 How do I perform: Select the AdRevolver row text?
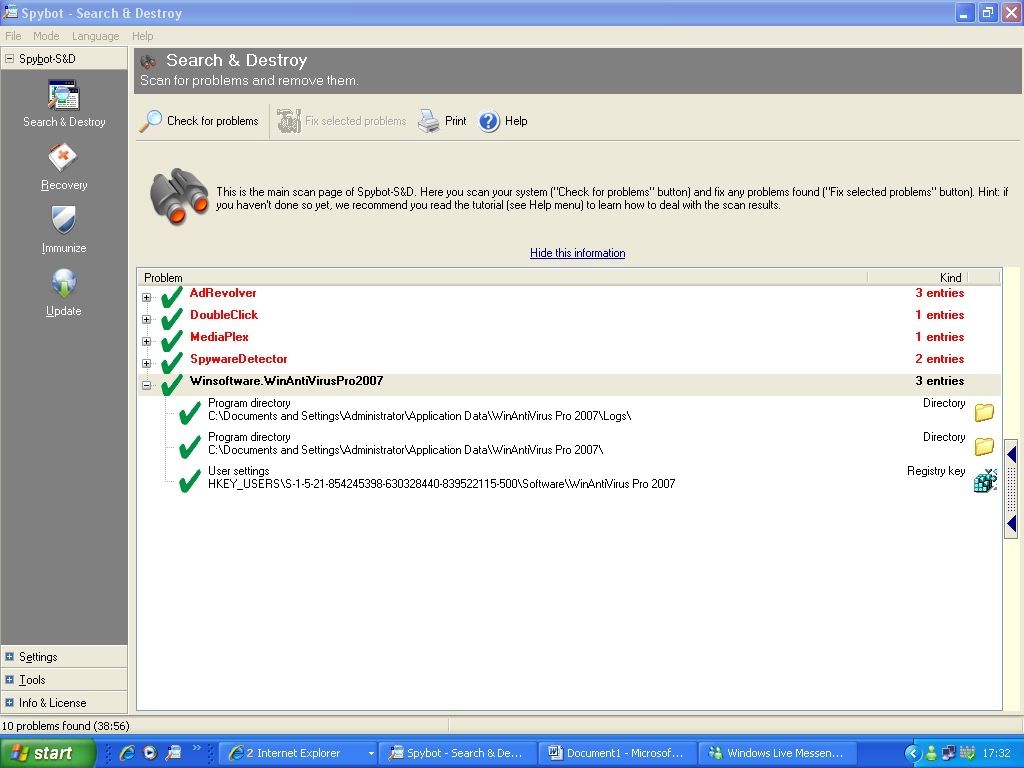tap(223, 293)
